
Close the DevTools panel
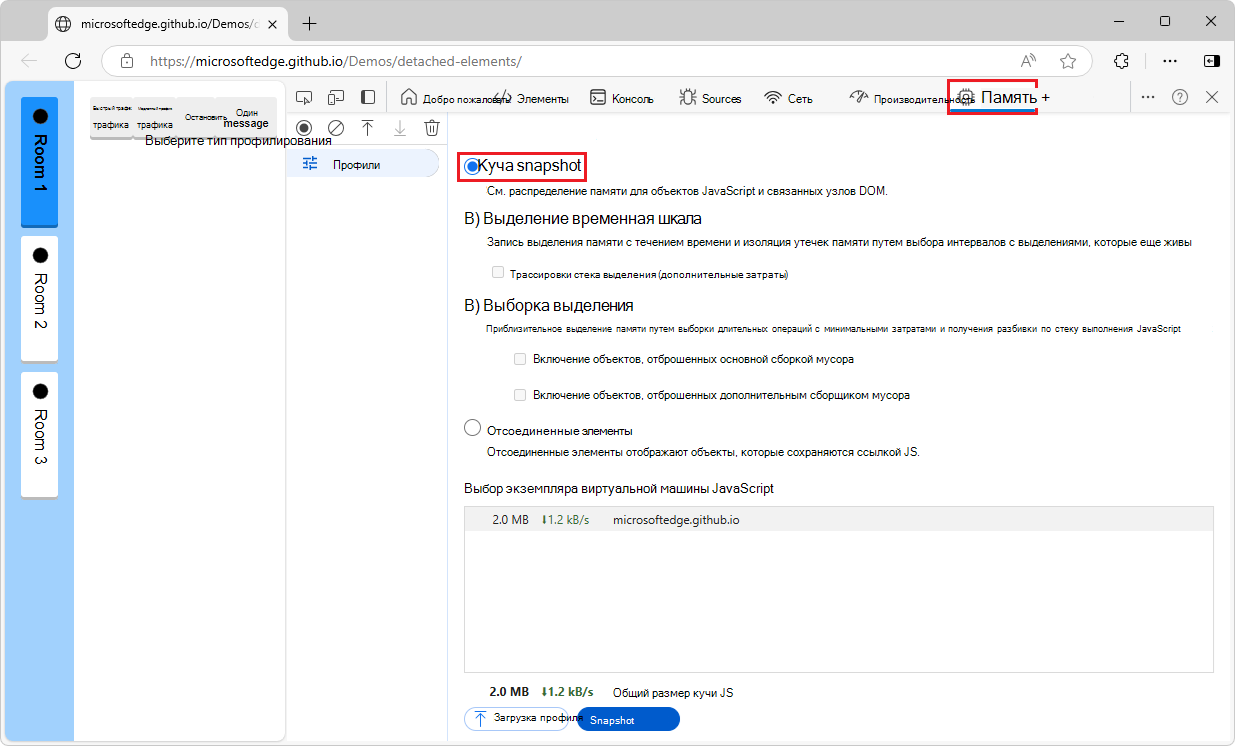(1212, 97)
